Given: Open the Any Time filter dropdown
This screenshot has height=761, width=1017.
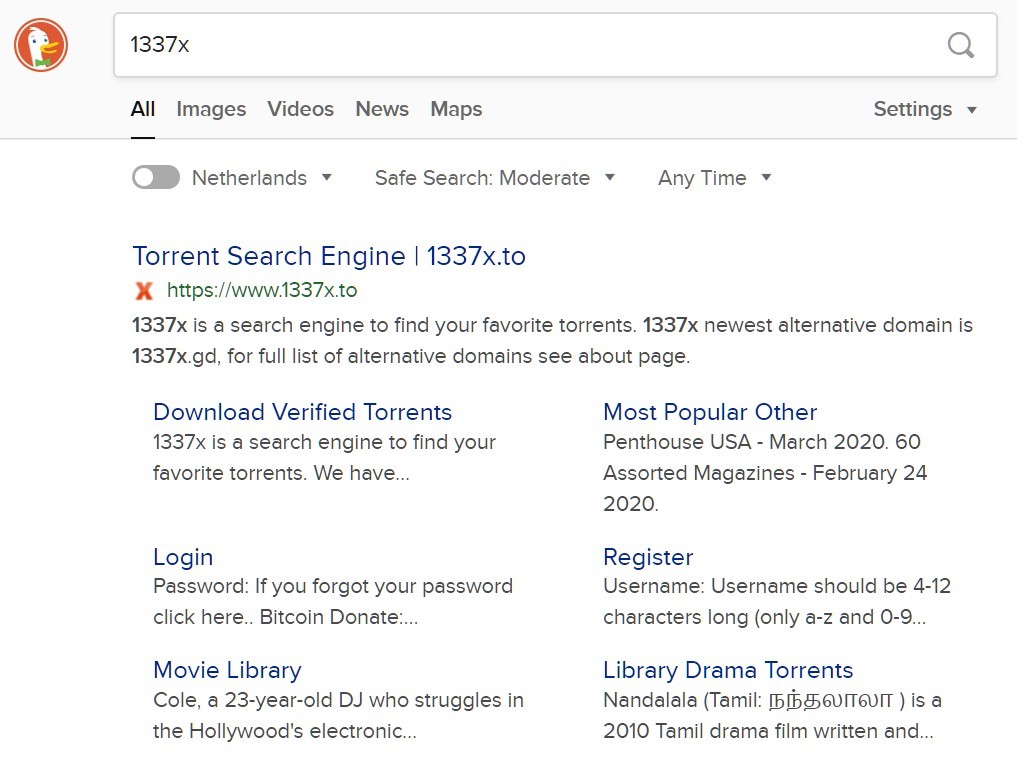Looking at the screenshot, I should pos(715,178).
